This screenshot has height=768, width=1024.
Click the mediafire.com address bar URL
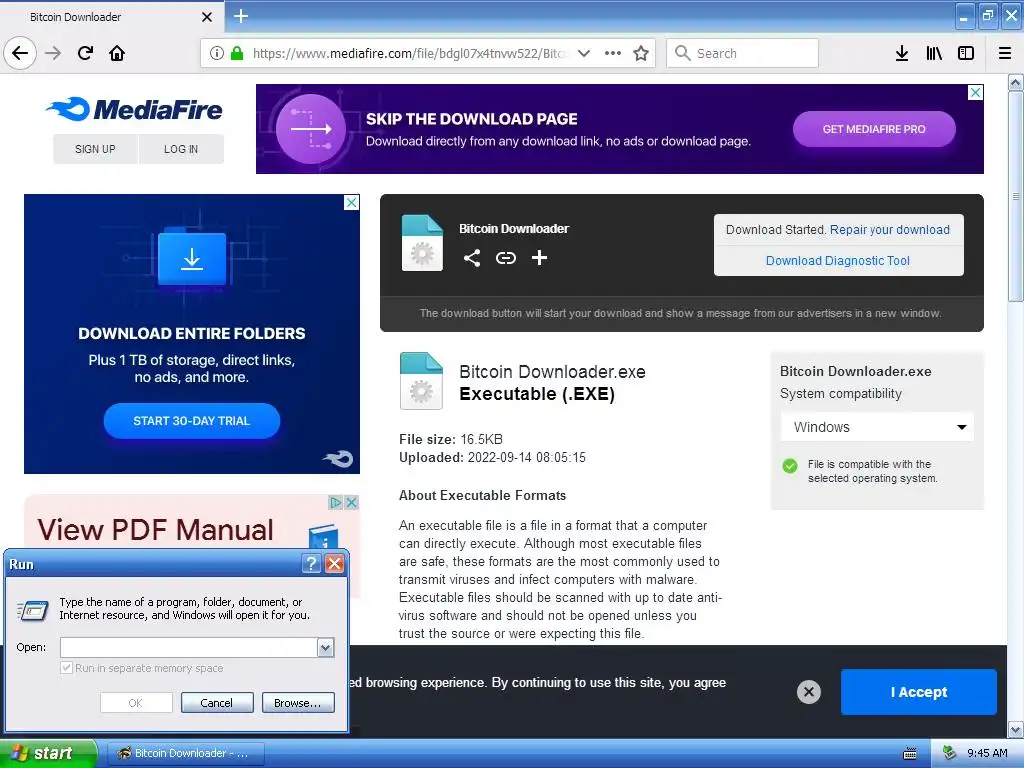point(410,54)
